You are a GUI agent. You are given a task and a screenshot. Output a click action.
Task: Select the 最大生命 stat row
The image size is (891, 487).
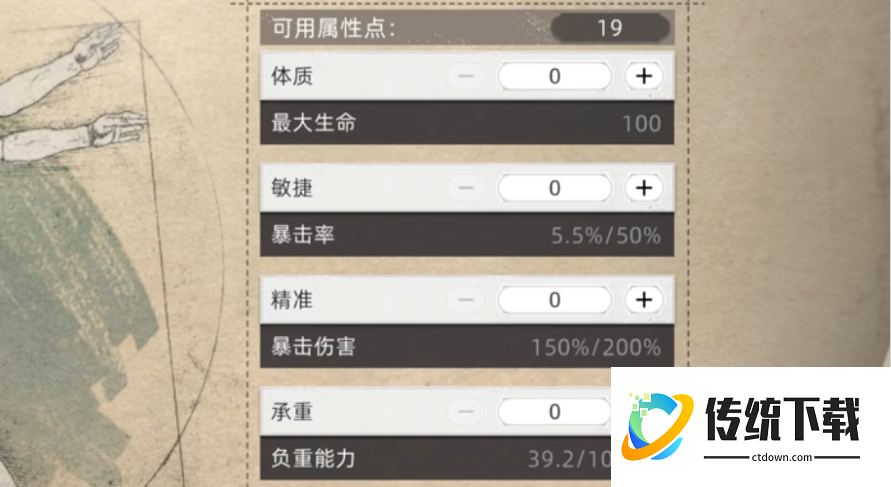(467, 124)
